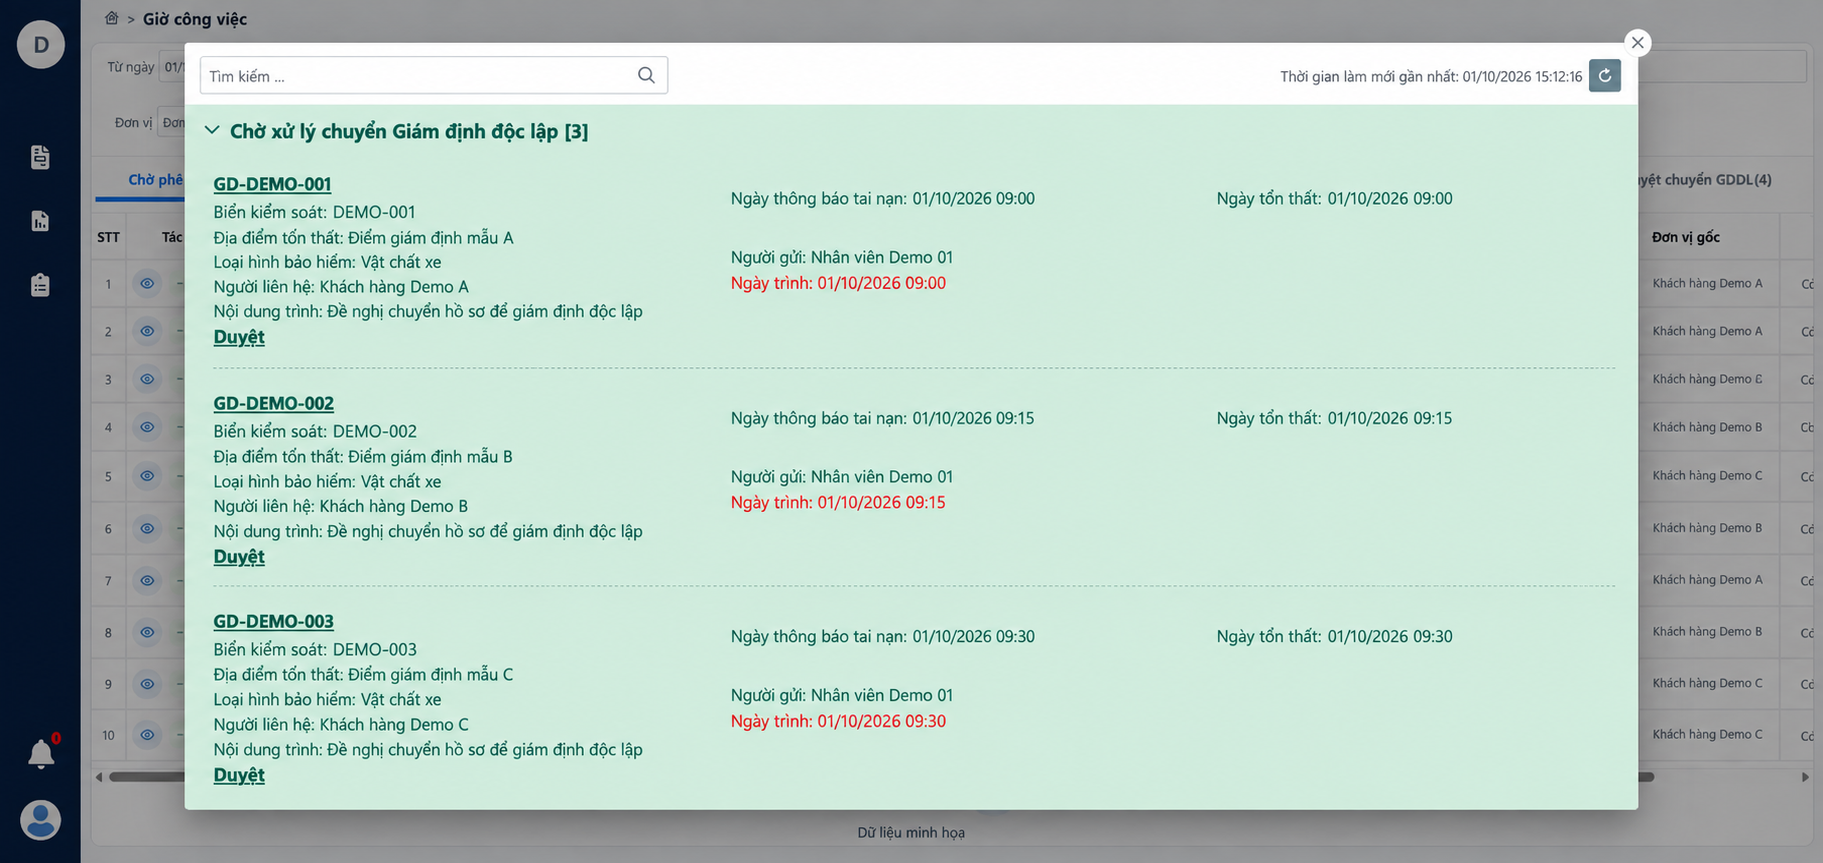Click the left arrow of the horizontal scrollbar
This screenshot has height=863, width=1823.
click(99, 777)
